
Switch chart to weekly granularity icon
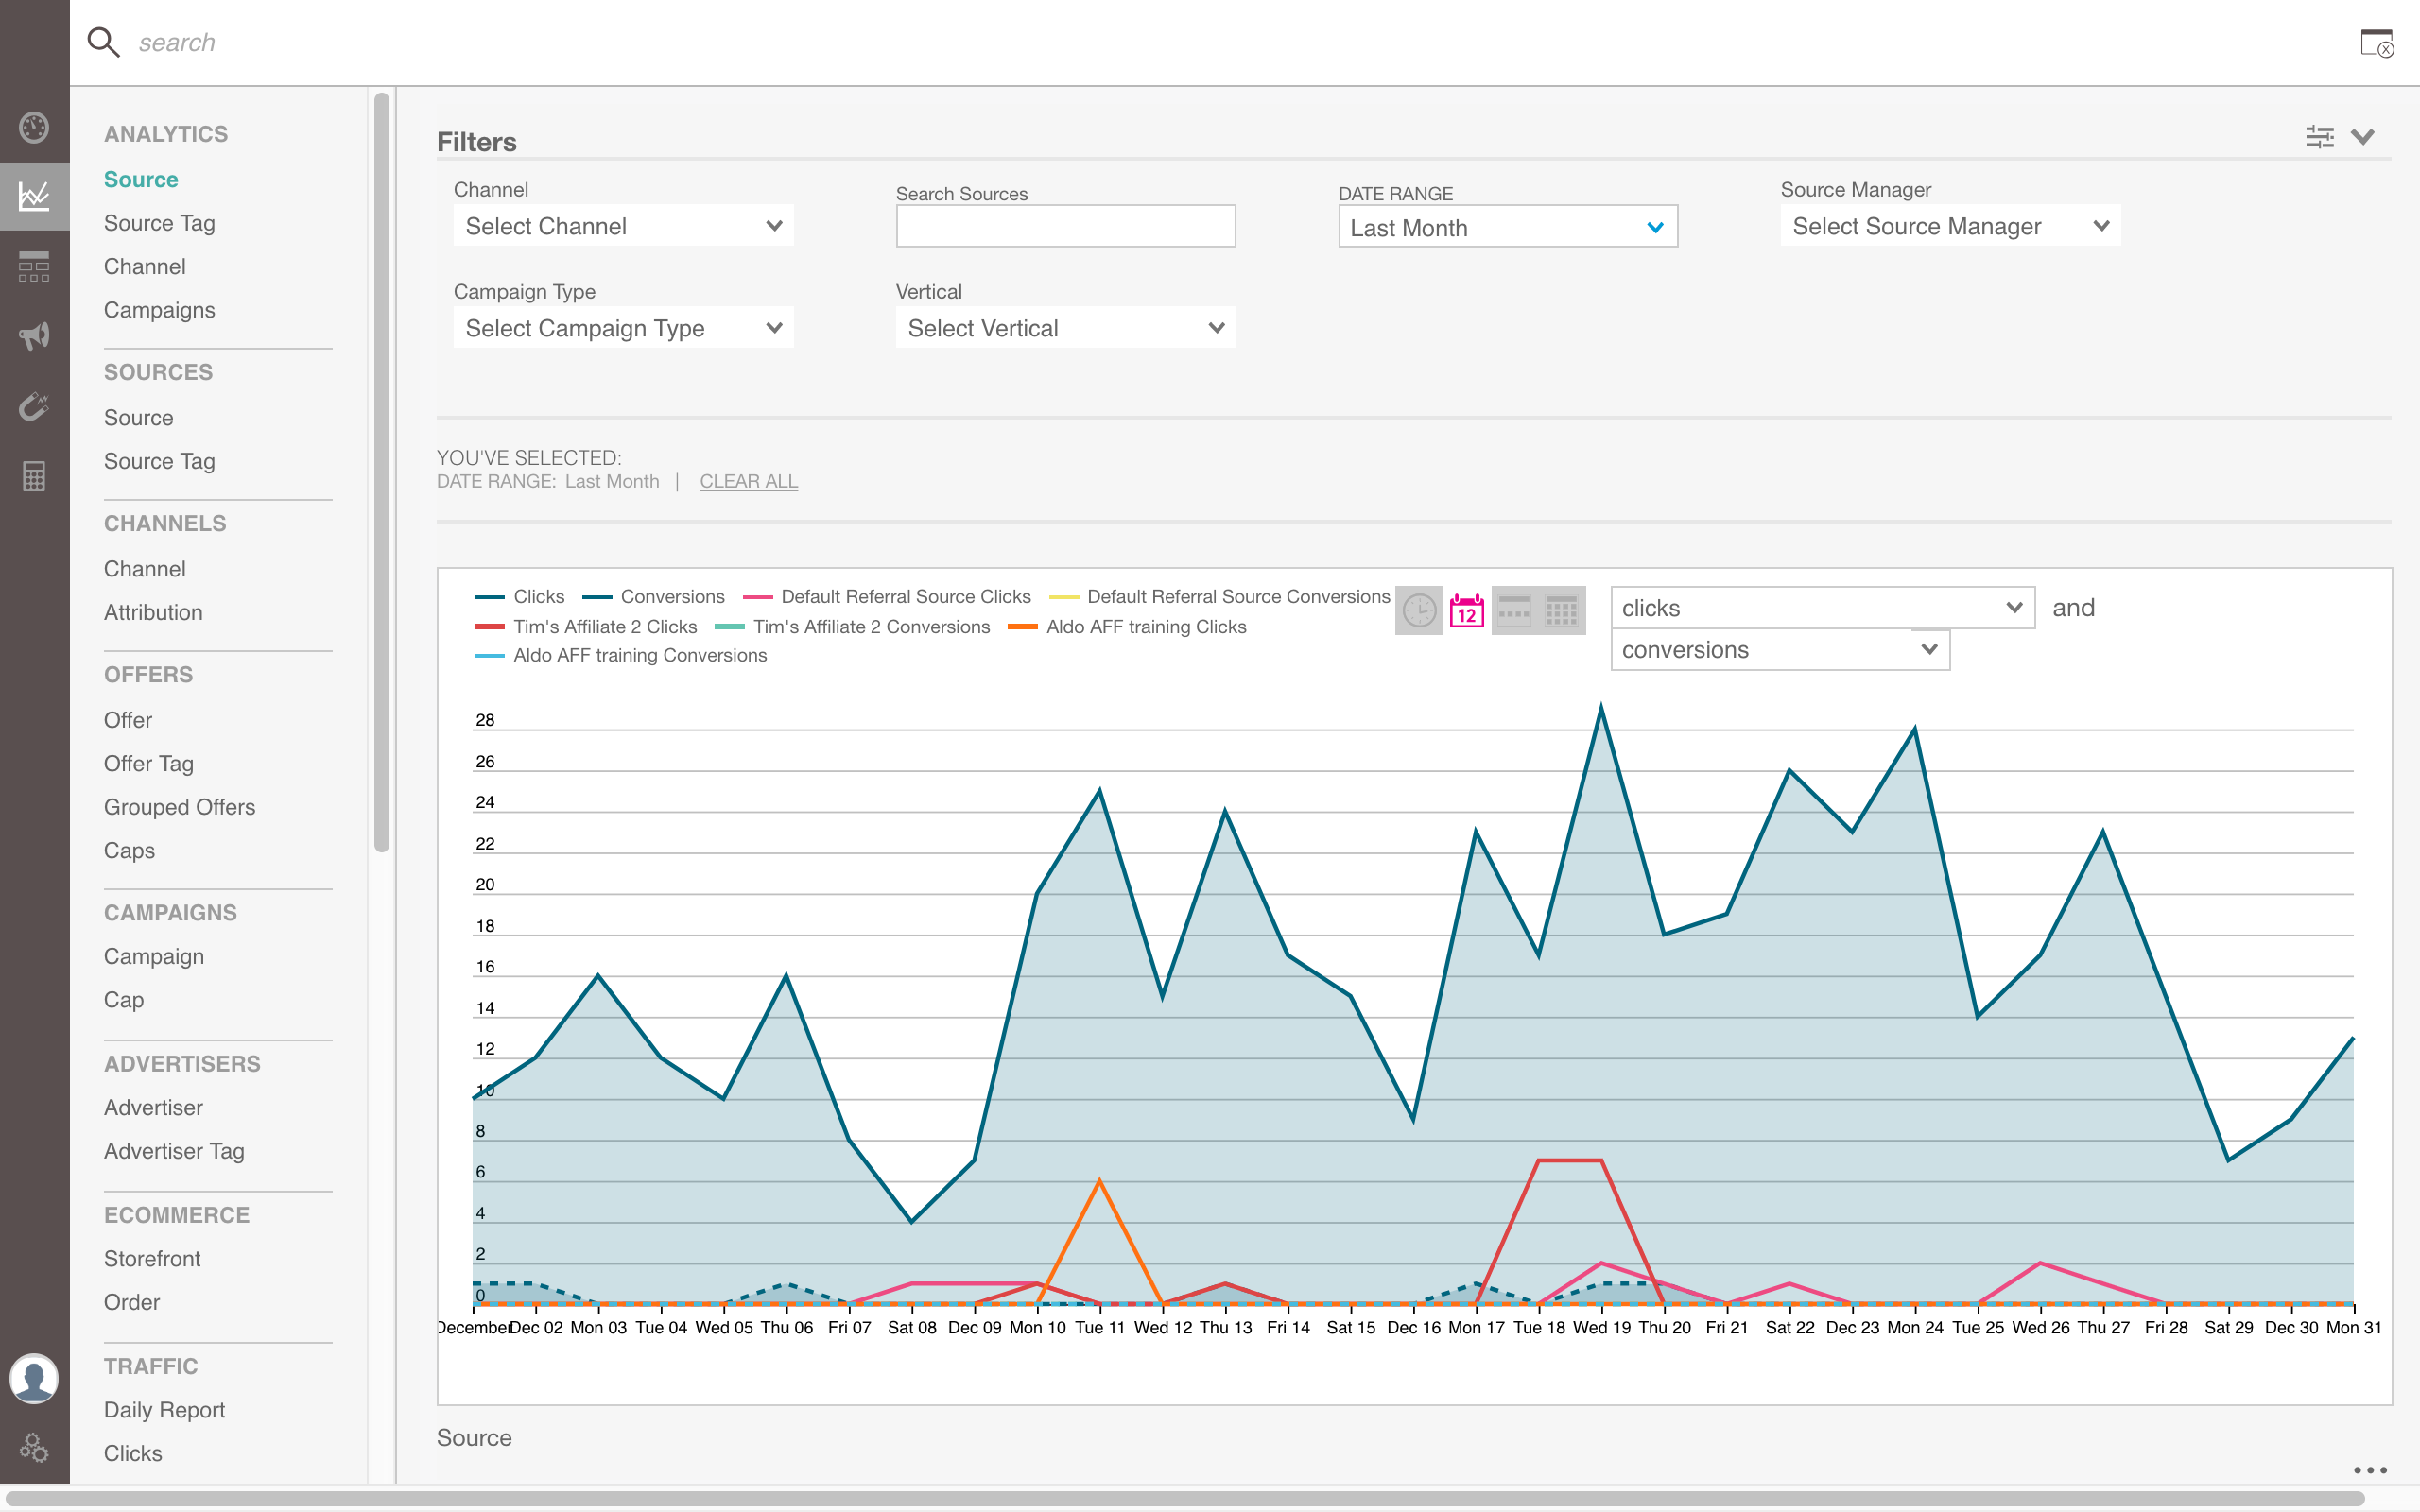tap(1514, 610)
